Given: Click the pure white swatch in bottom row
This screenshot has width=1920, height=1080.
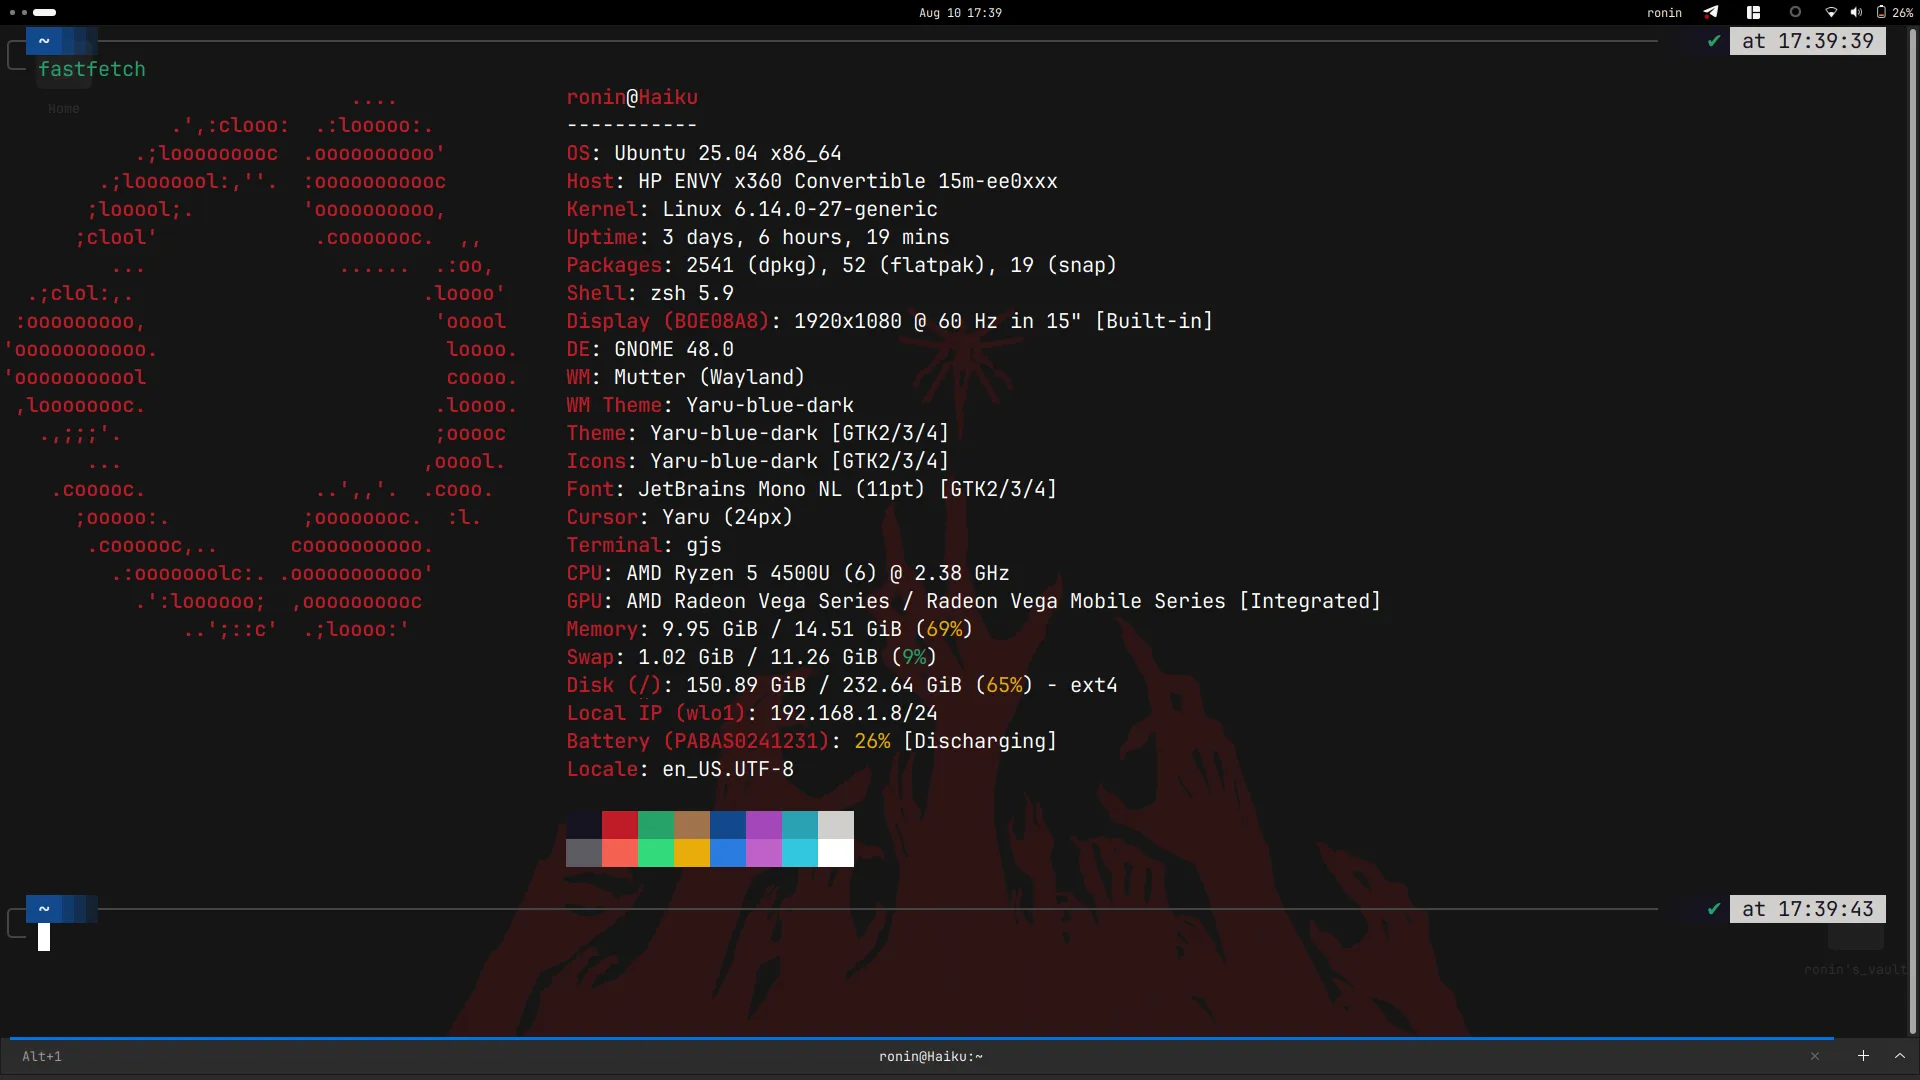Looking at the screenshot, I should point(836,853).
